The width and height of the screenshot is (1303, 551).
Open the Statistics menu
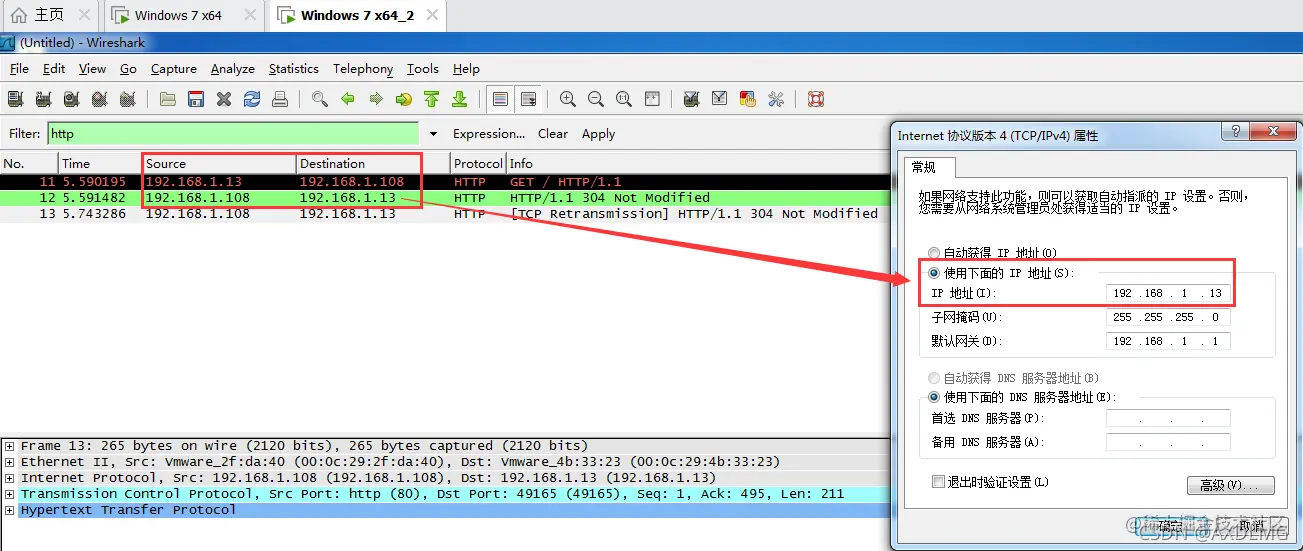click(293, 69)
